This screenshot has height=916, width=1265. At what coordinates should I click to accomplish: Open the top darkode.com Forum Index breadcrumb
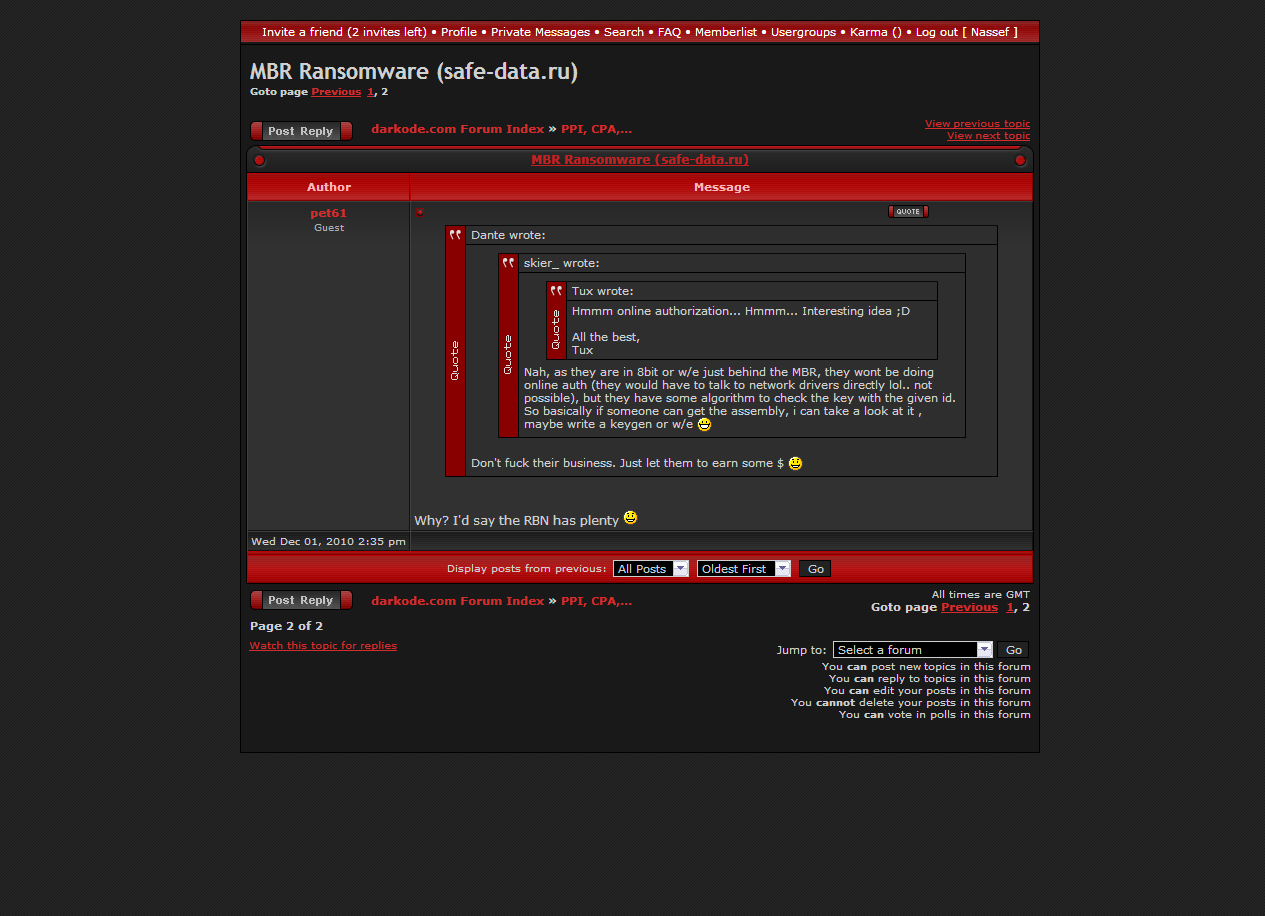click(x=457, y=129)
